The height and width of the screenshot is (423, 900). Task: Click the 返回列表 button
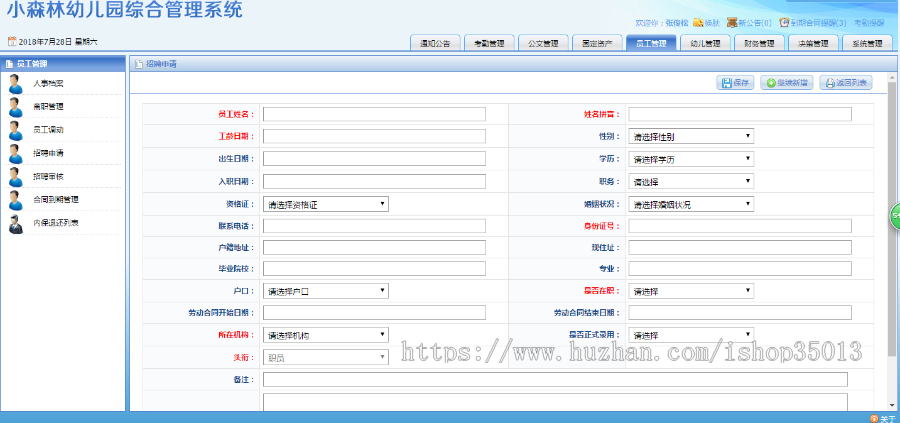[845, 83]
